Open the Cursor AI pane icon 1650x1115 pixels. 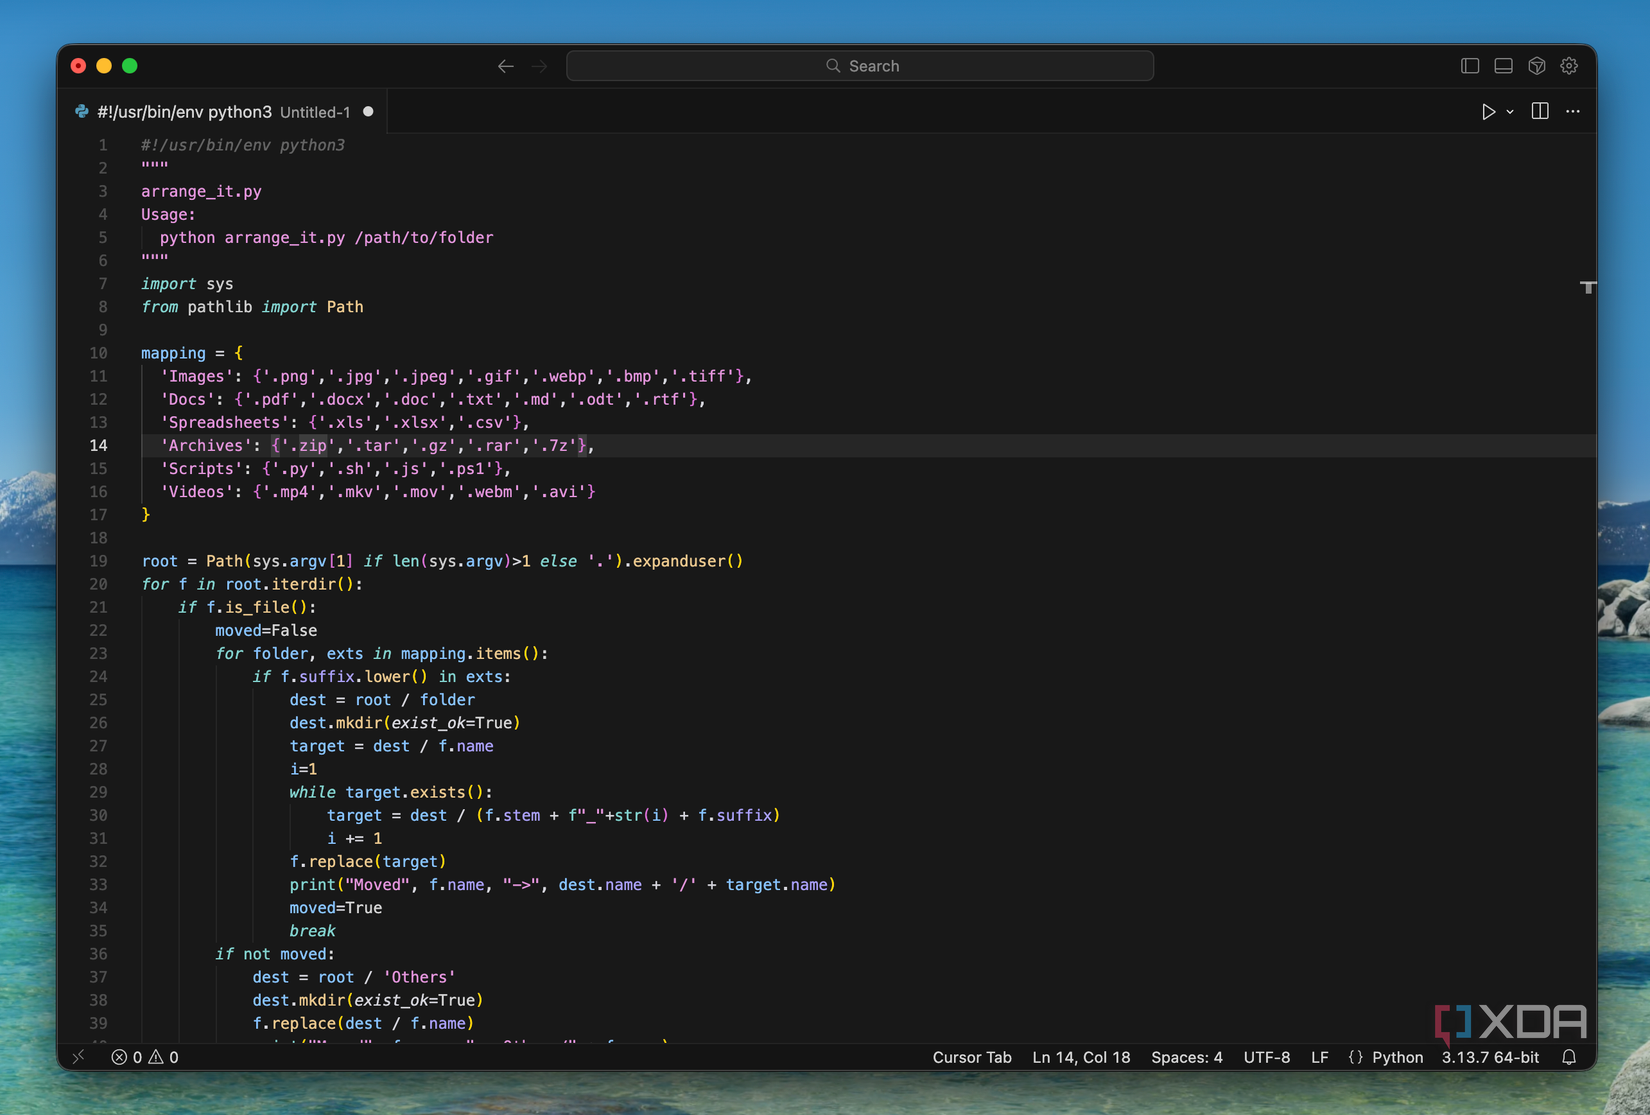coord(1537,66)
